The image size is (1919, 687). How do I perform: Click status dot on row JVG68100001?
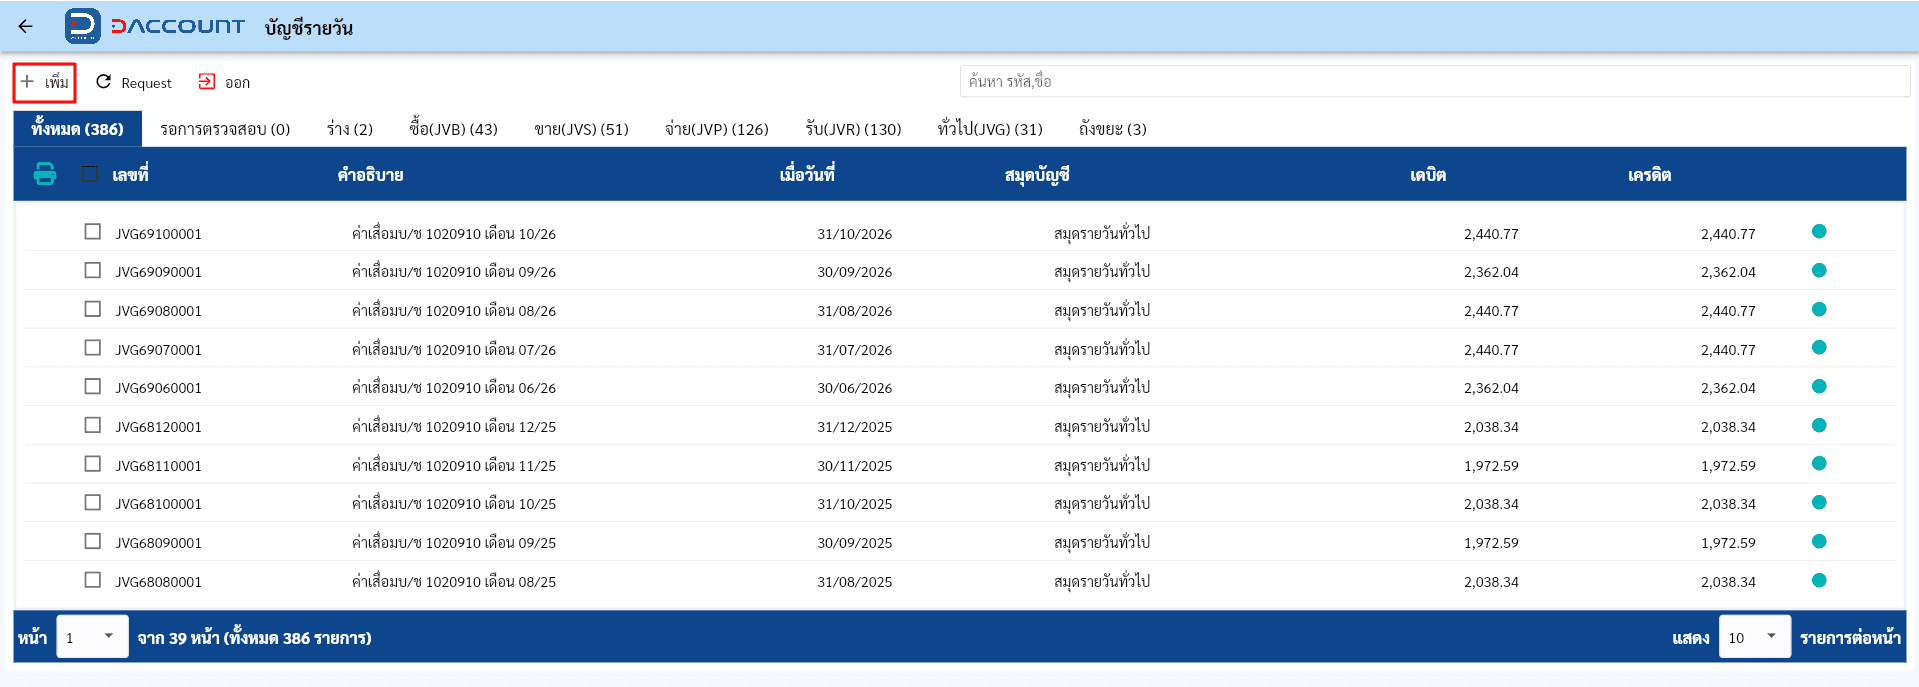click(1819, 503)
